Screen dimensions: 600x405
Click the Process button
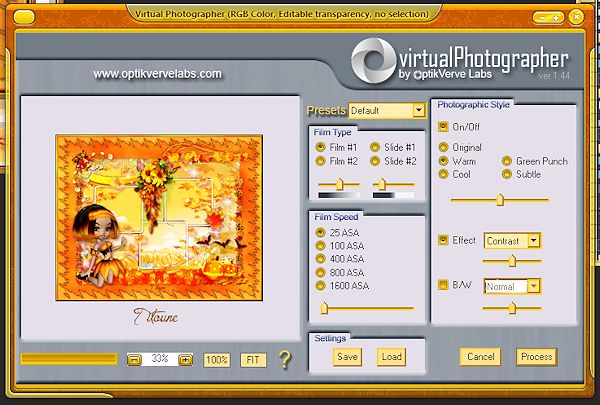pyautogui.click(x=536, y=357)
